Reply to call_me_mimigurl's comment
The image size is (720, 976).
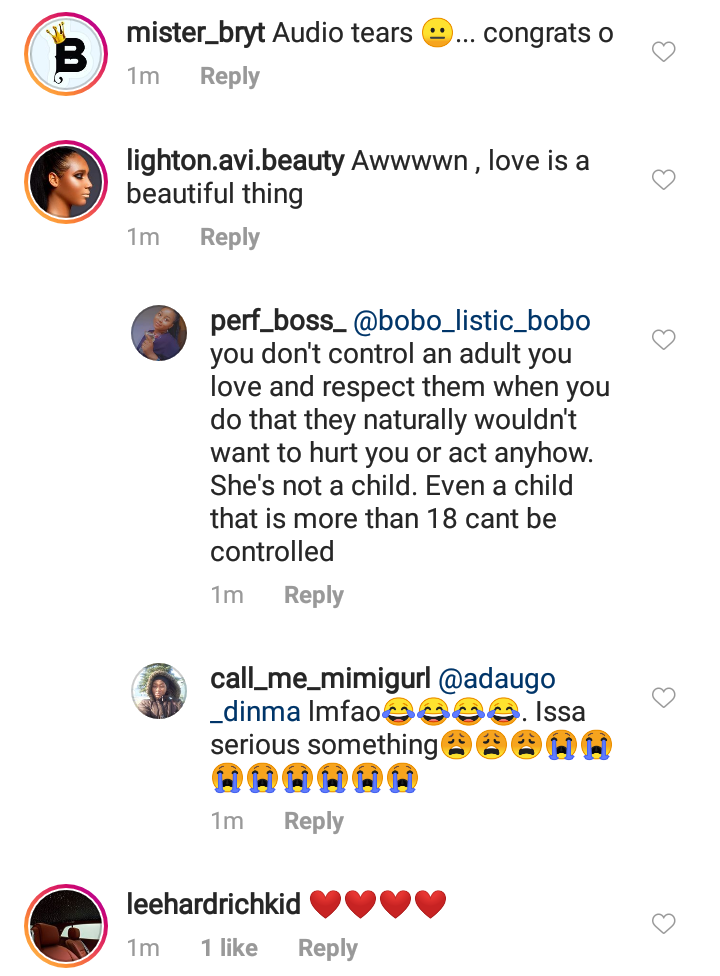point(313,822)
